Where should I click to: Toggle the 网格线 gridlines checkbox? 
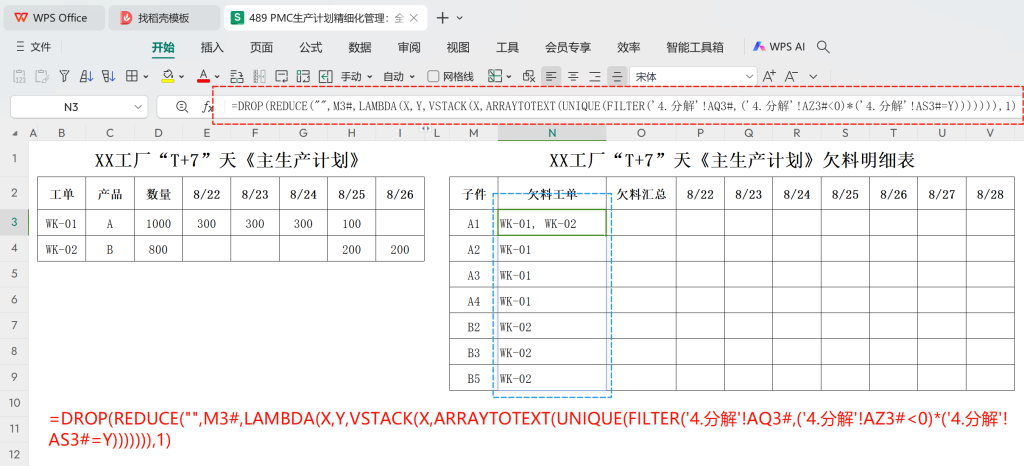click(x=432, y=76)
